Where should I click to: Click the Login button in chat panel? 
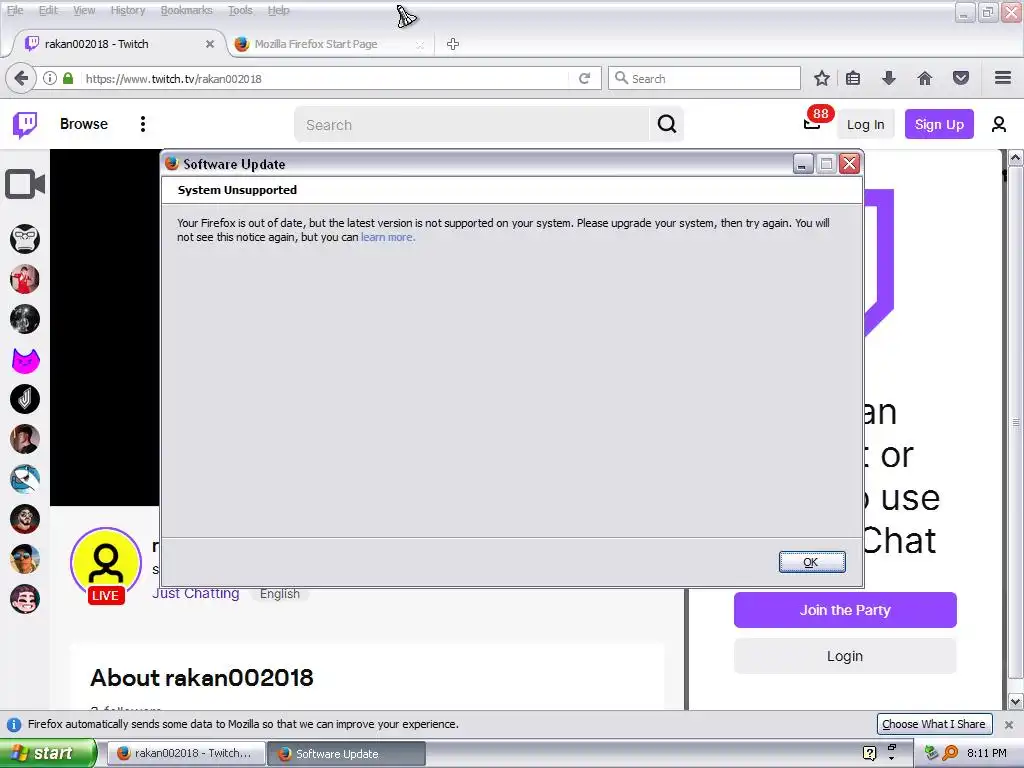(x=845, y=656)
